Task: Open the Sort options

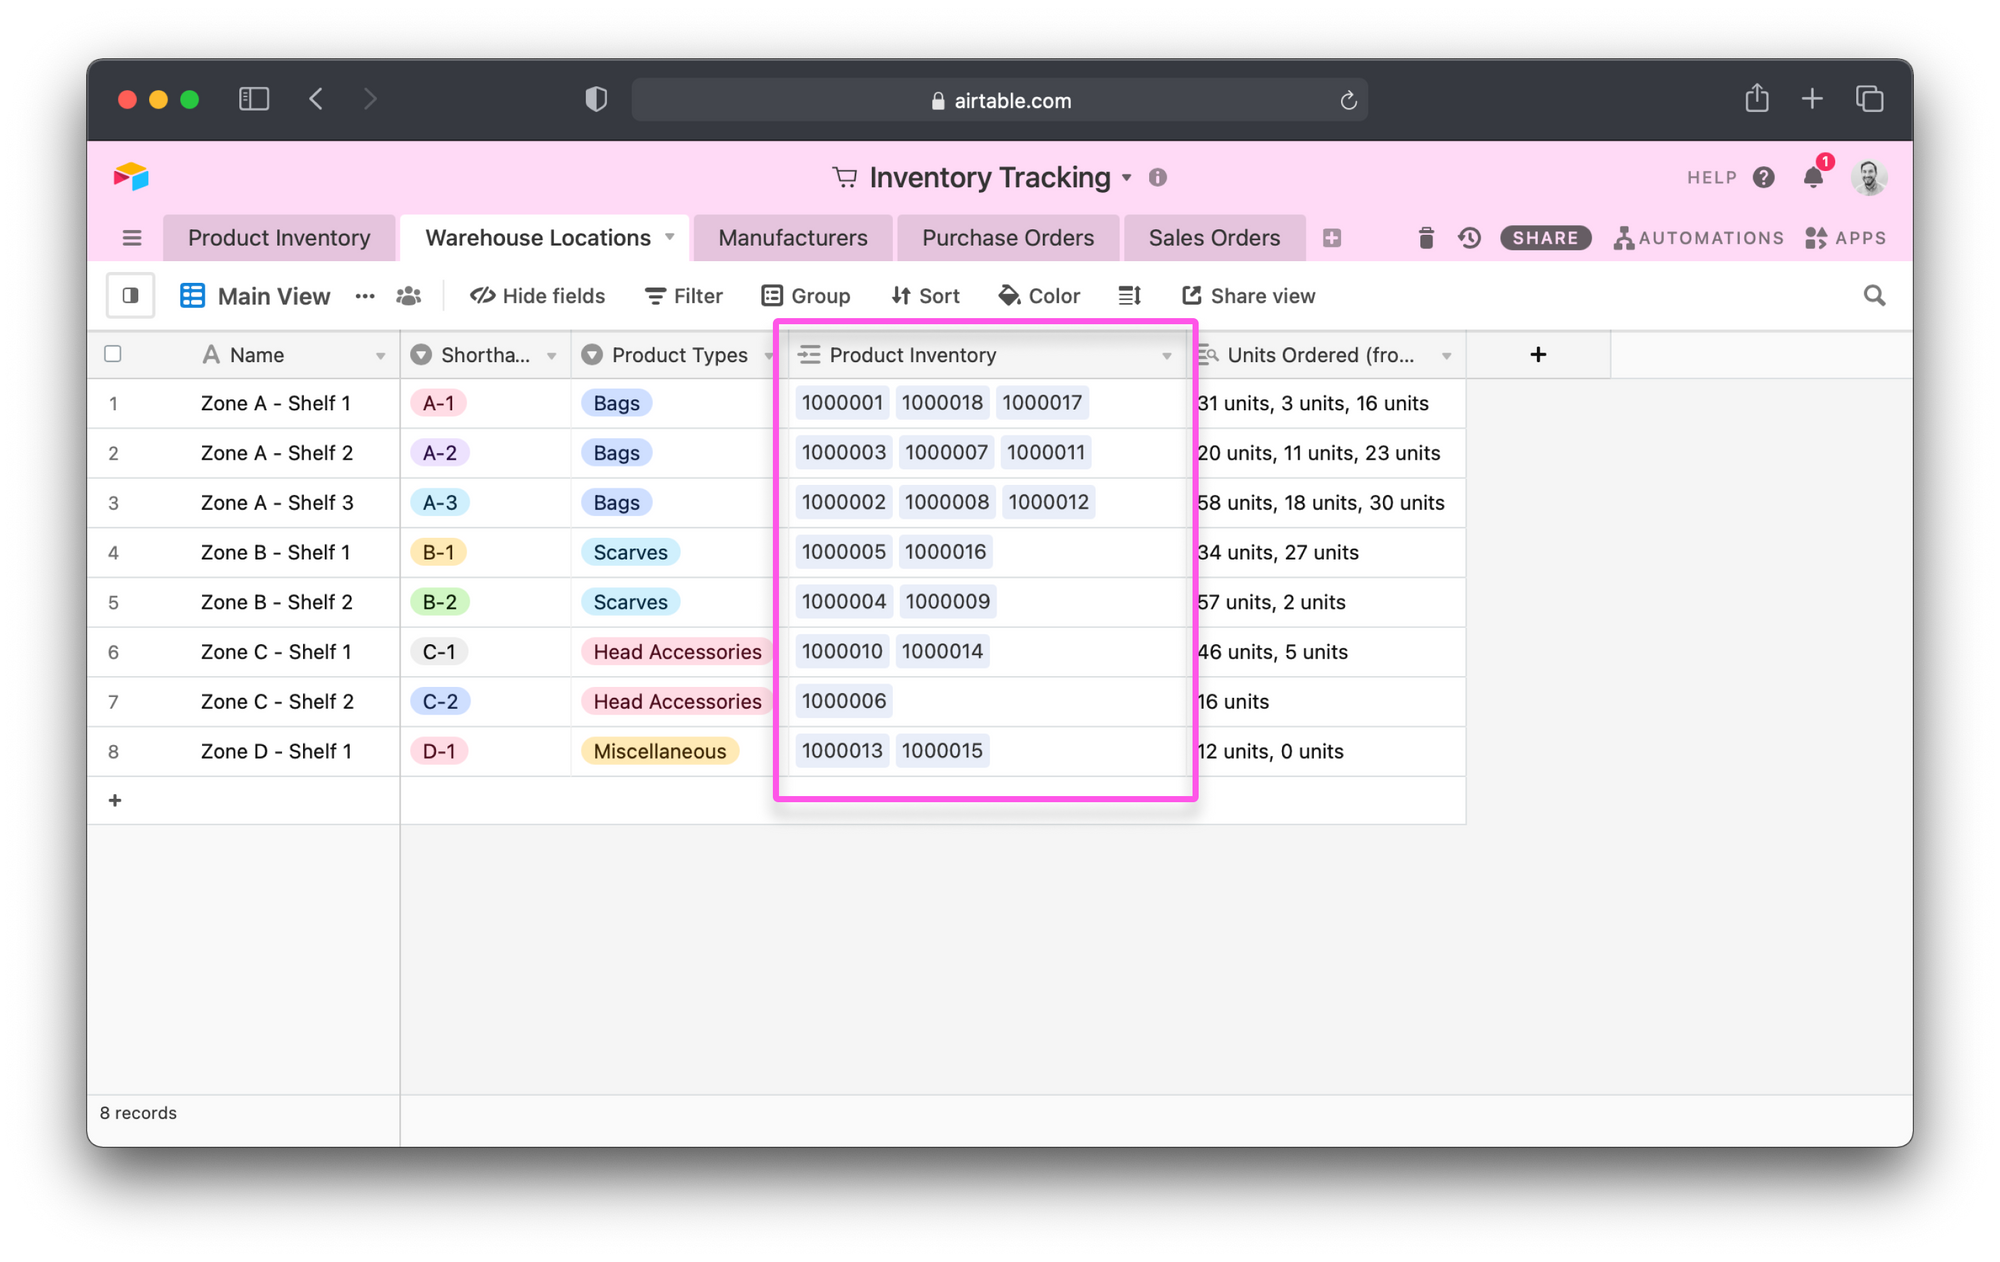Action: point(924,295)
